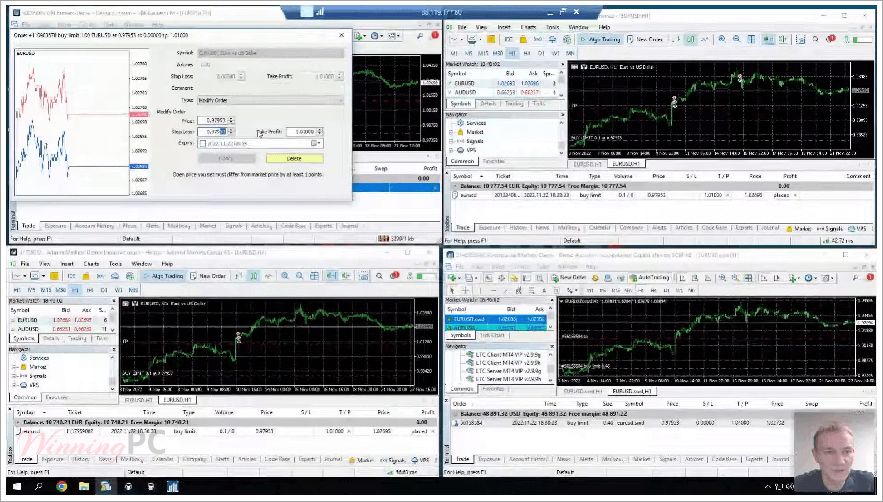Click Services item in top-right Navigator
Screen dimensions: 883x502
click(x=475, y=123)
